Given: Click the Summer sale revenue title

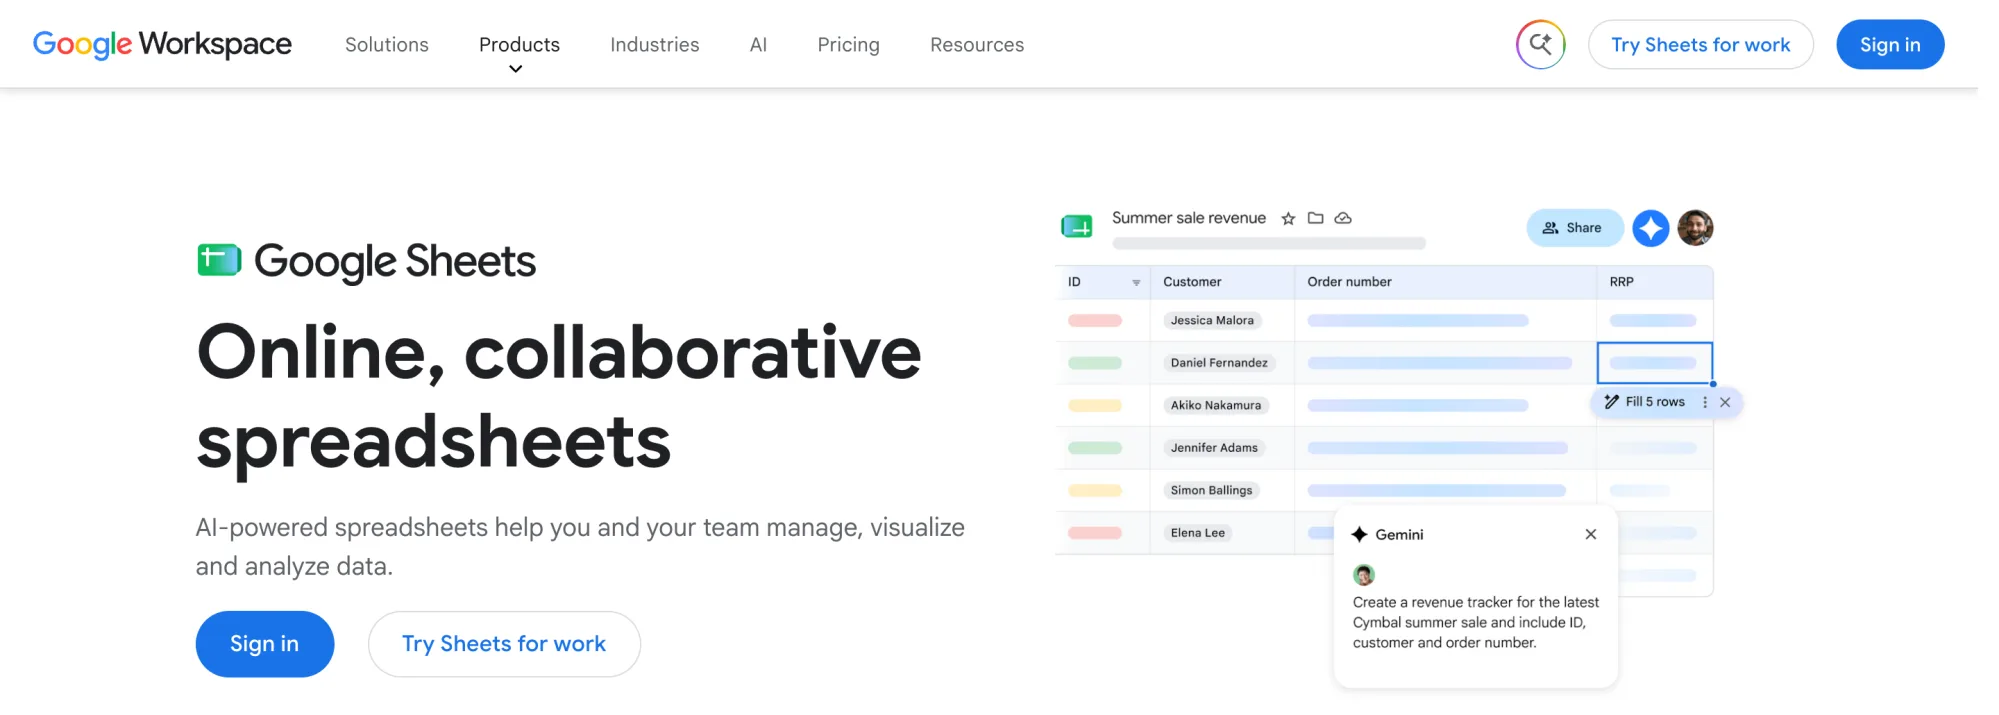Looking at the screenshot, I should (1189, 218).
